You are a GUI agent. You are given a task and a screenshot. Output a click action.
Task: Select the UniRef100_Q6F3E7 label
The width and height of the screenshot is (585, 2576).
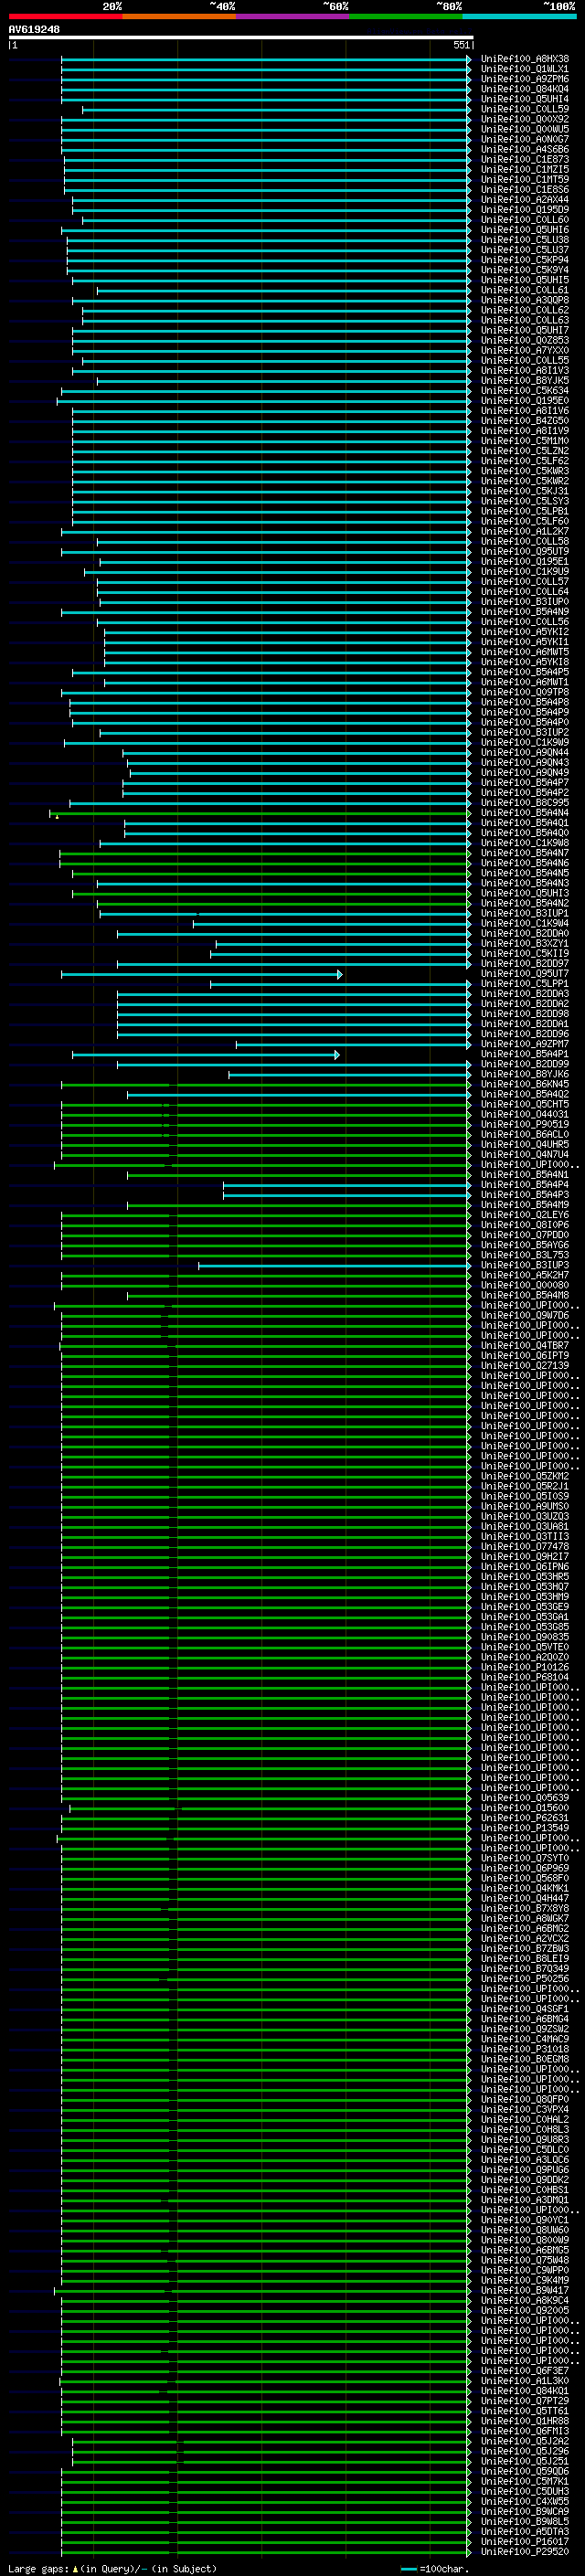pyautogui.click(x=525, y=2372)
